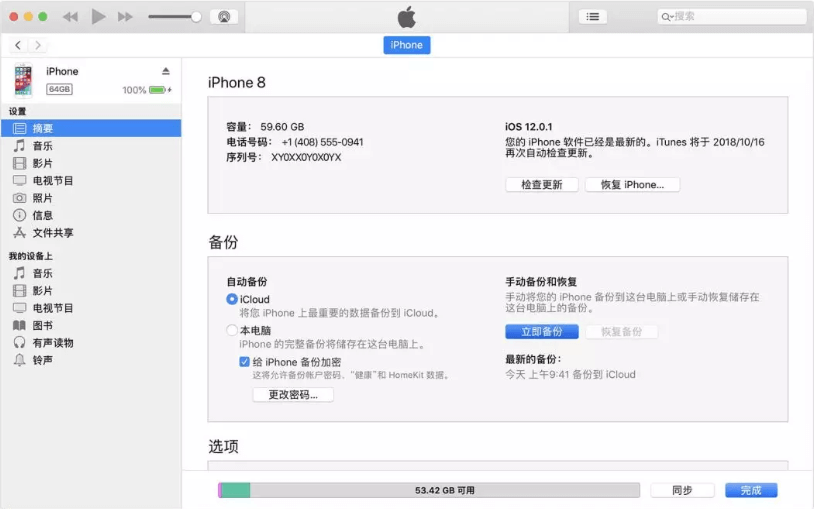Viewport: 814px width, 509px height.
Task: Eject the iPhone with eject icon
Action: coord(166,71)
